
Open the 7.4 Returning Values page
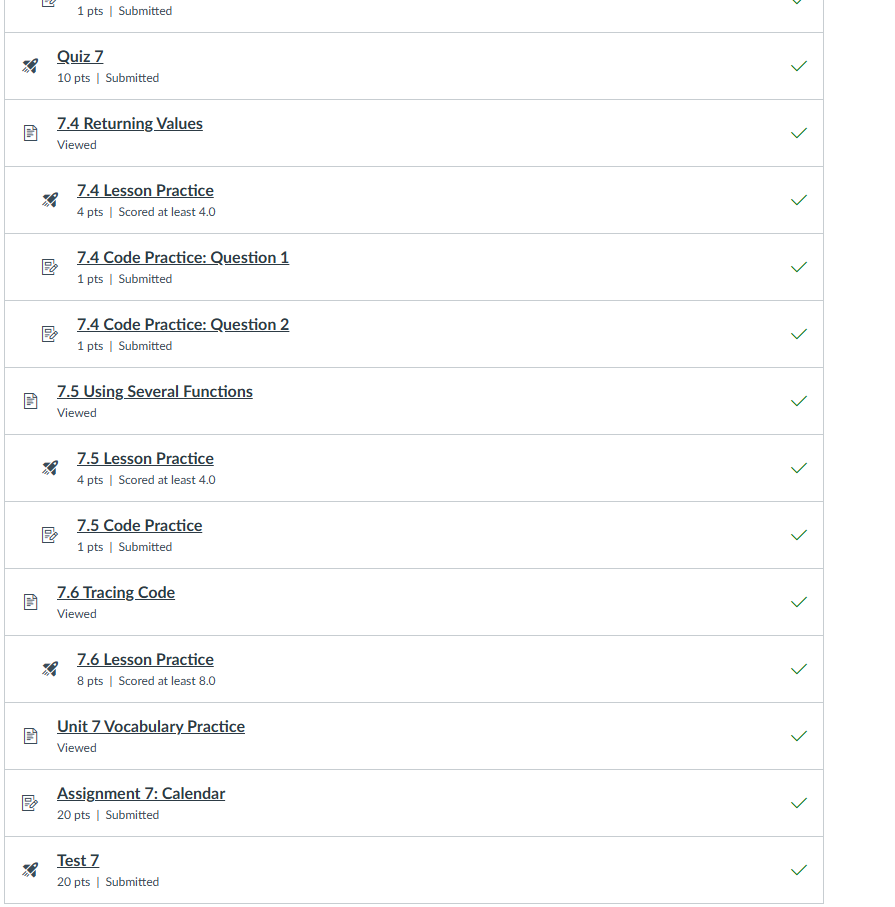130,124
